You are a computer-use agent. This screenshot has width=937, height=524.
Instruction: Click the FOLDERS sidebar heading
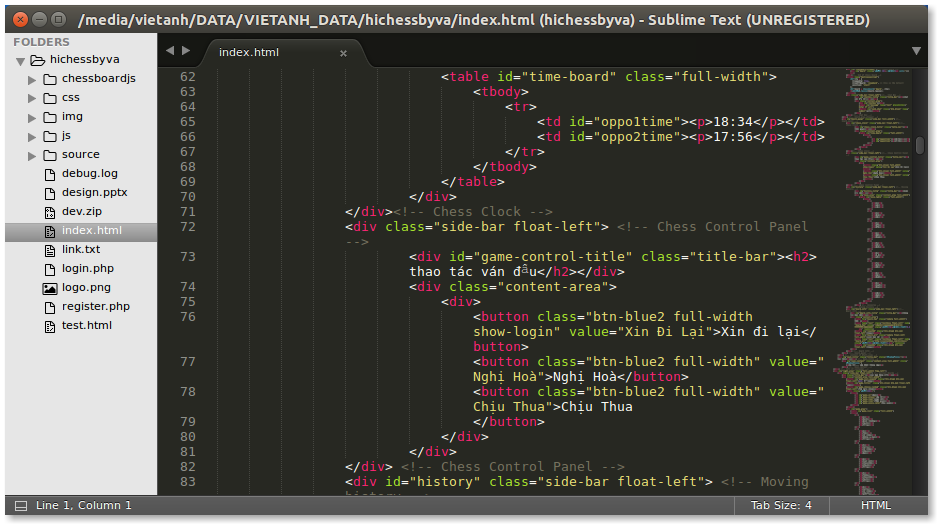pos(41,42)
